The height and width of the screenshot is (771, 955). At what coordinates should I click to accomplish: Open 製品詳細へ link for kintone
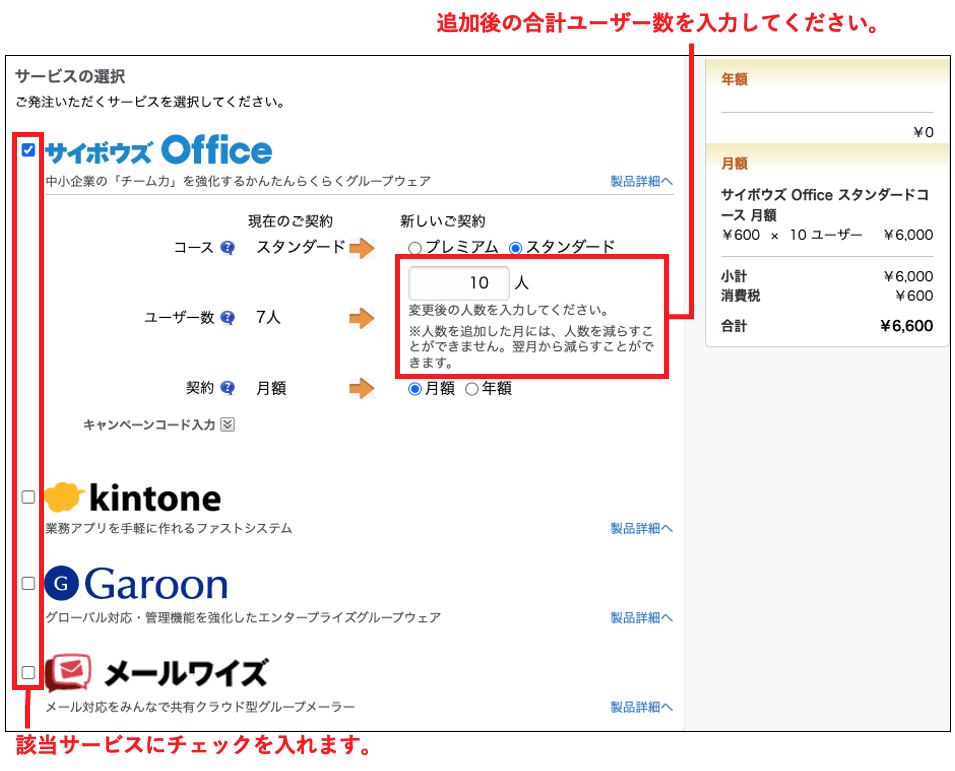coord(641,528)
